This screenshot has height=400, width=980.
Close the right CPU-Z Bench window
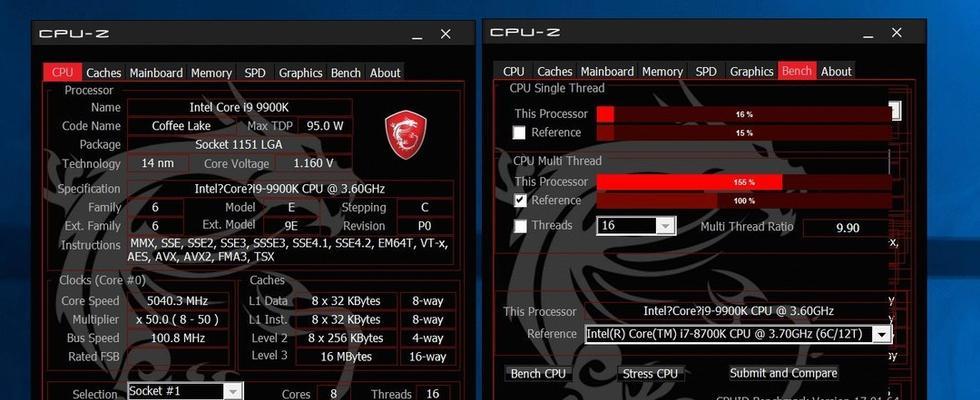tap(896, 32)
